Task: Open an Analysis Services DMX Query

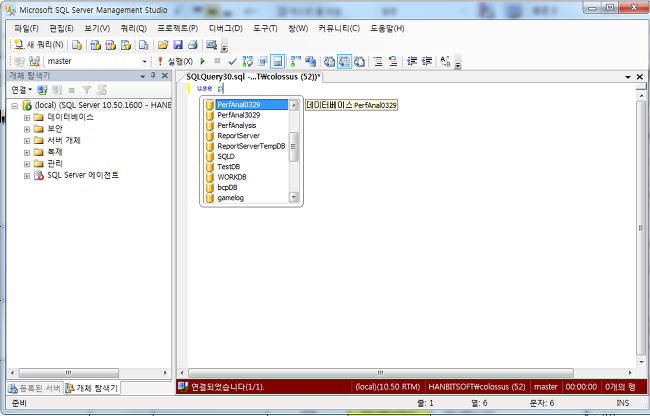Action: pos(110,45)
